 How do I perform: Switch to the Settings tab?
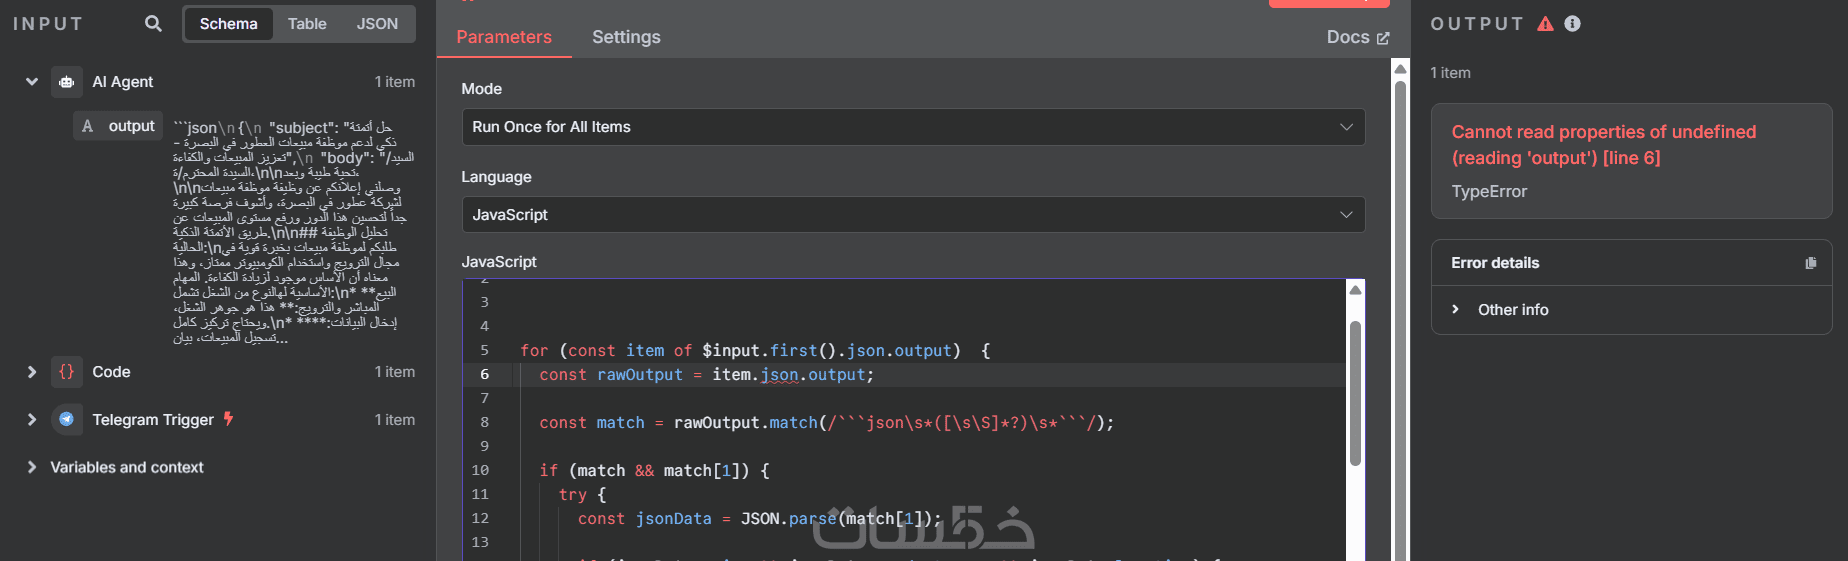(x=626, y=37)
